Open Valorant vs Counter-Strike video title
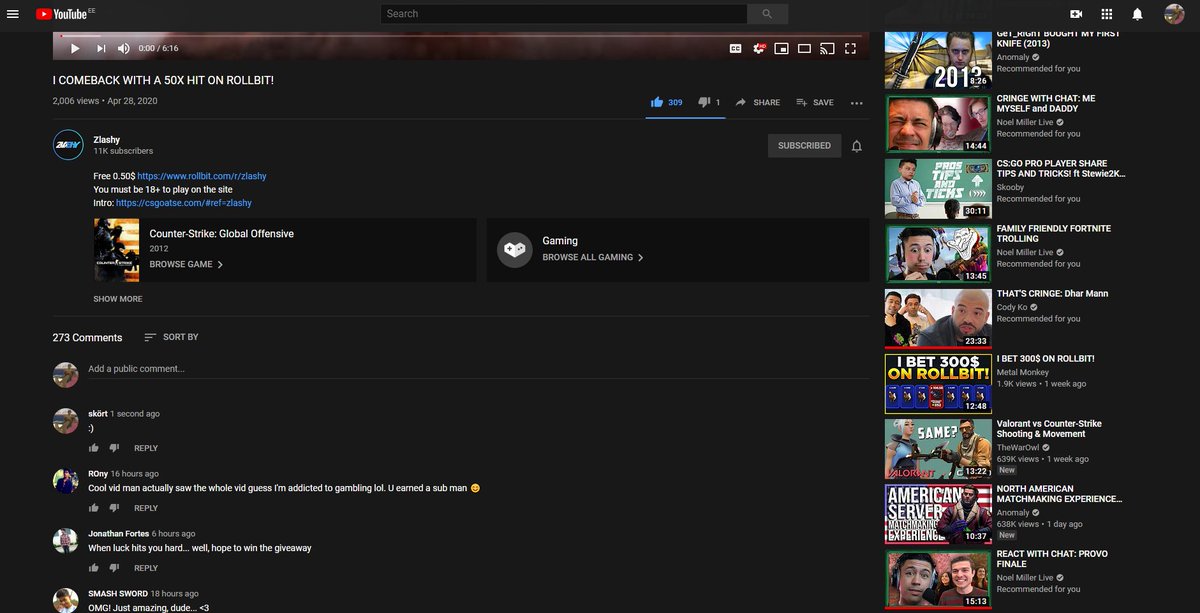 (1049, 429)
